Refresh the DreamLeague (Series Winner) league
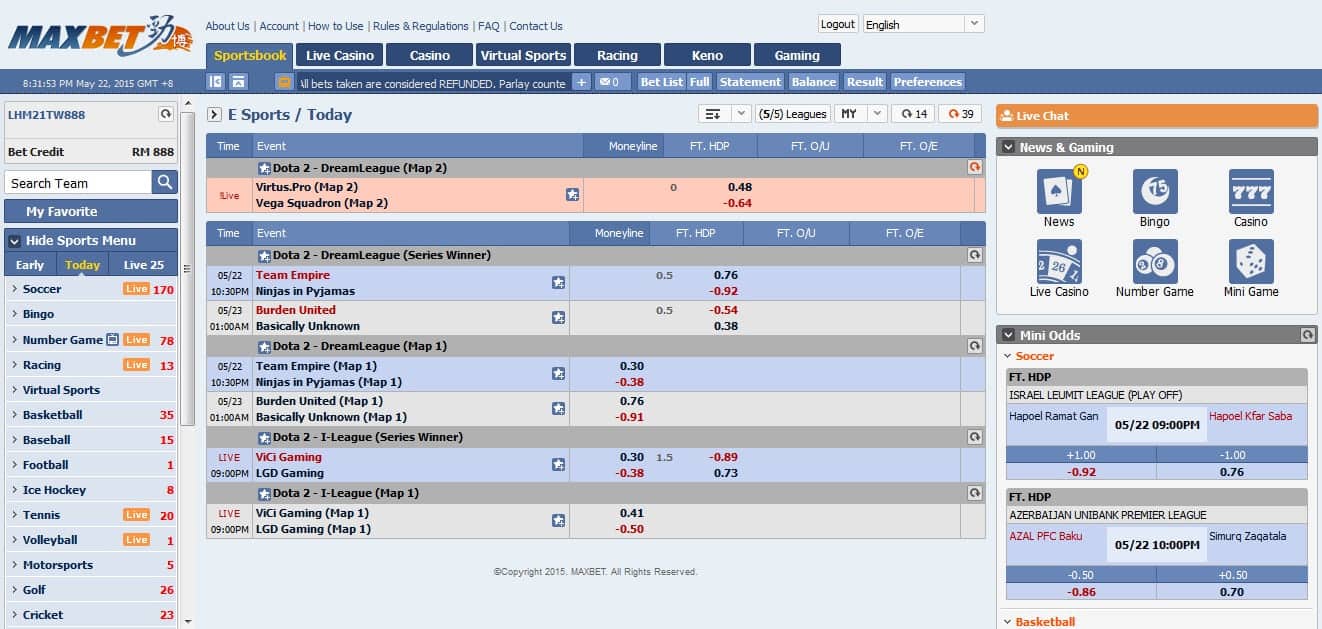1322x629 pixels. coord(975,255)
